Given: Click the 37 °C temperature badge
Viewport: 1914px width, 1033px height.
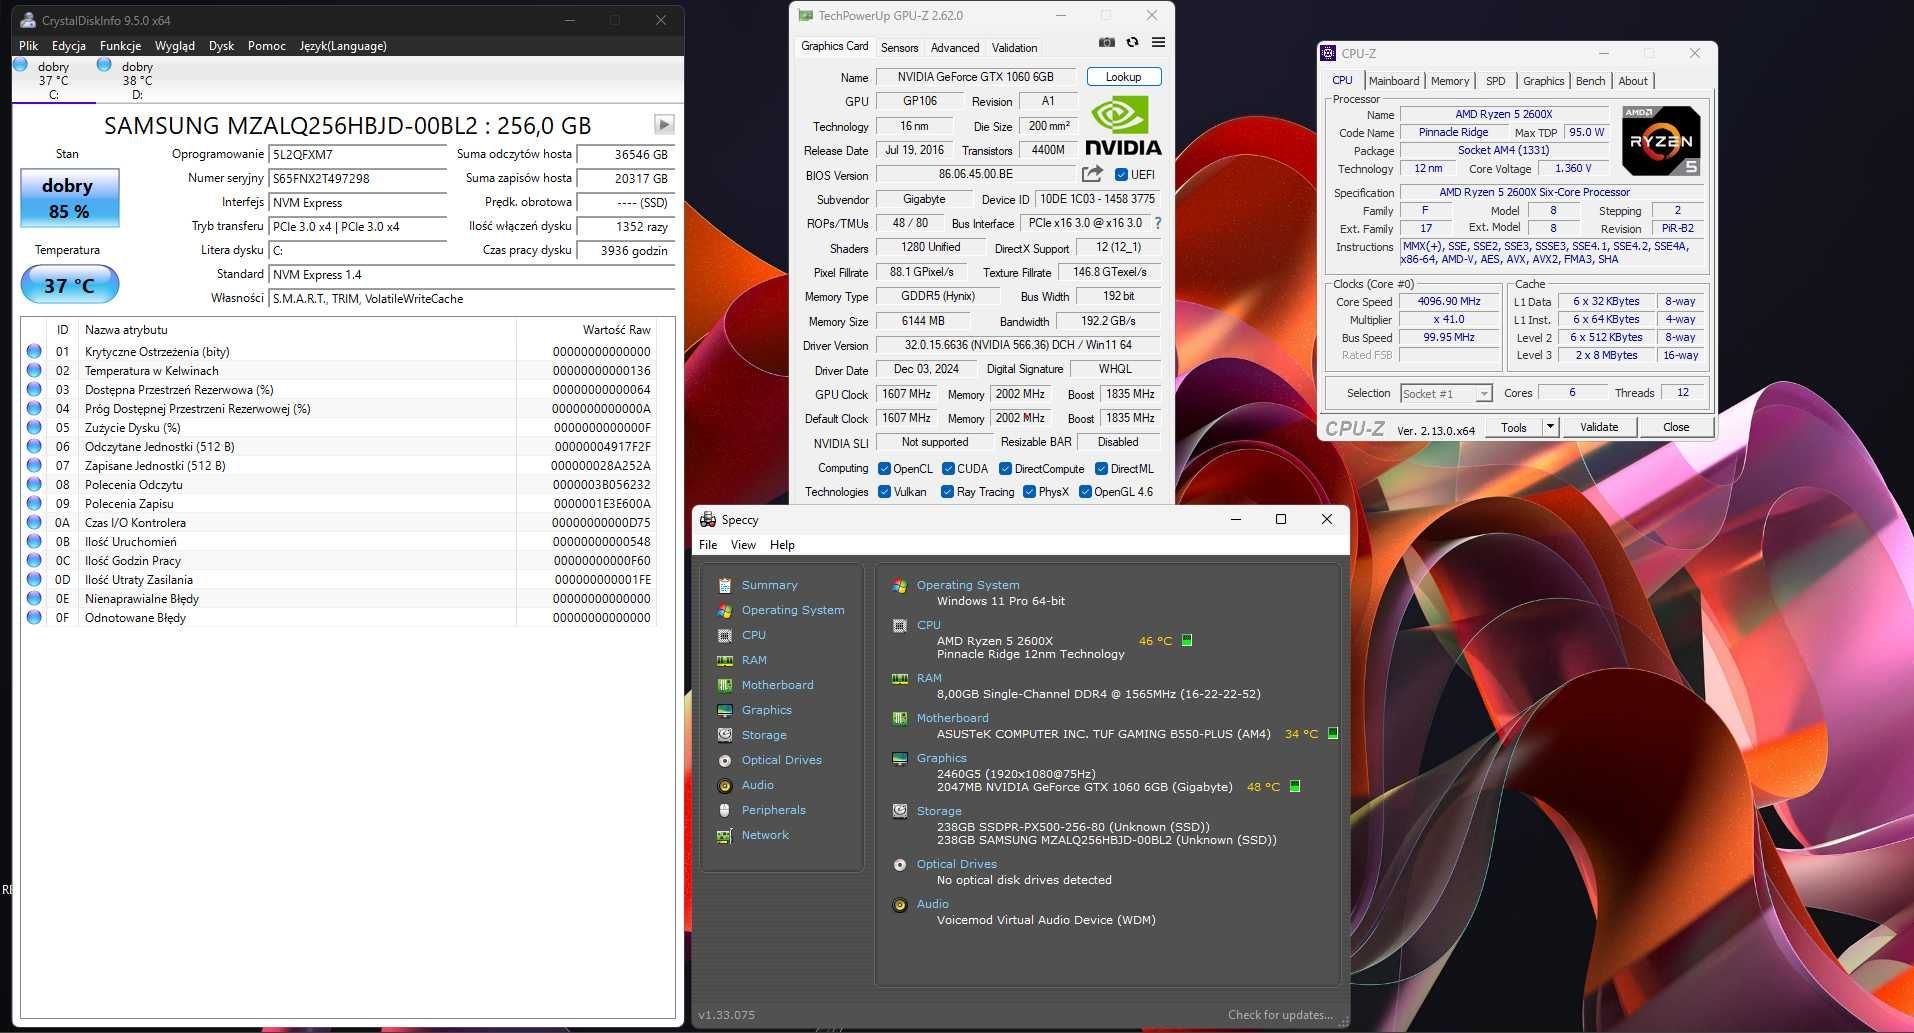Looking at the screenshot, I should point(70,285).
